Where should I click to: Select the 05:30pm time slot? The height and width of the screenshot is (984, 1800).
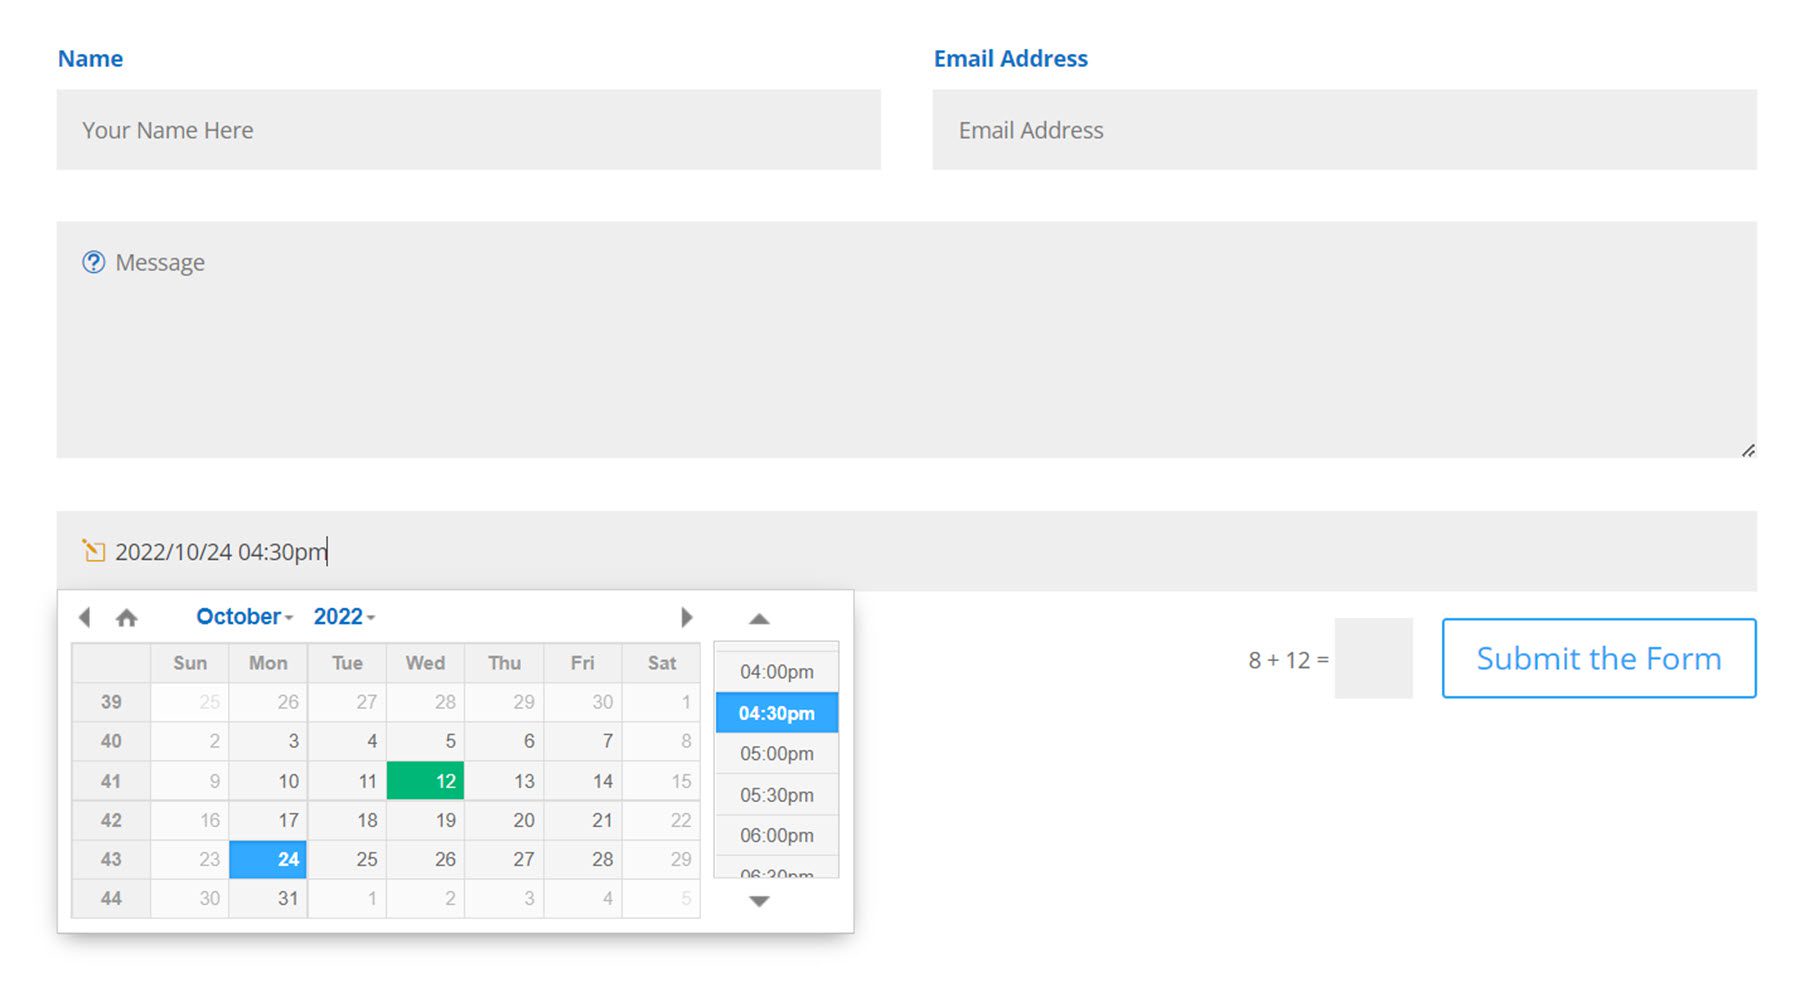[x=777, y=794]
